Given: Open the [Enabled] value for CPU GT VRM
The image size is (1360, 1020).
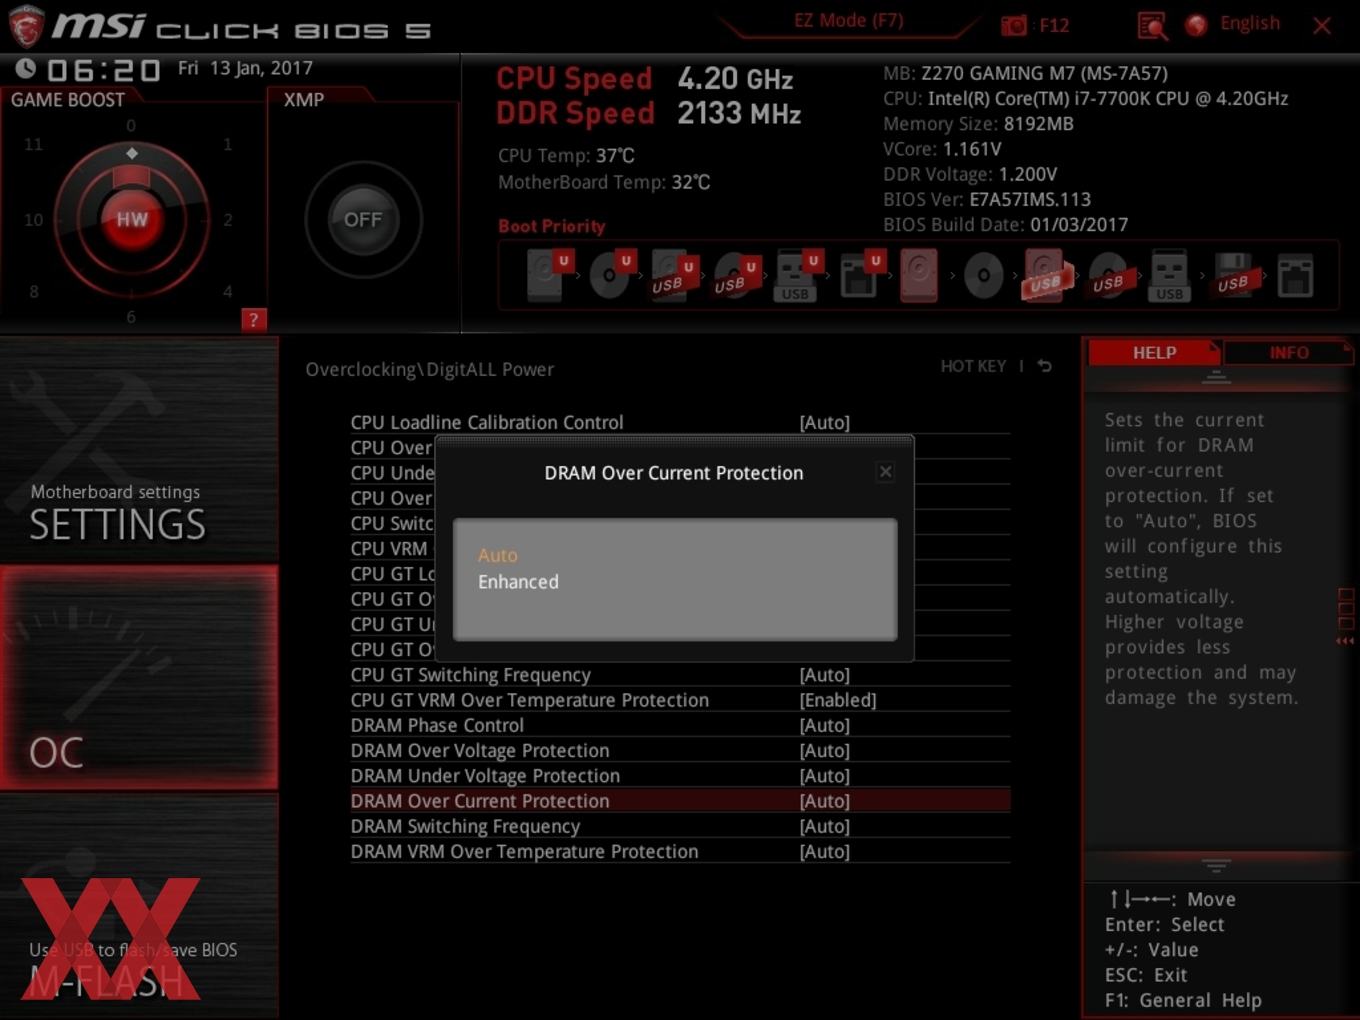Looking at the screenshot, I should [x=838, y=700].
